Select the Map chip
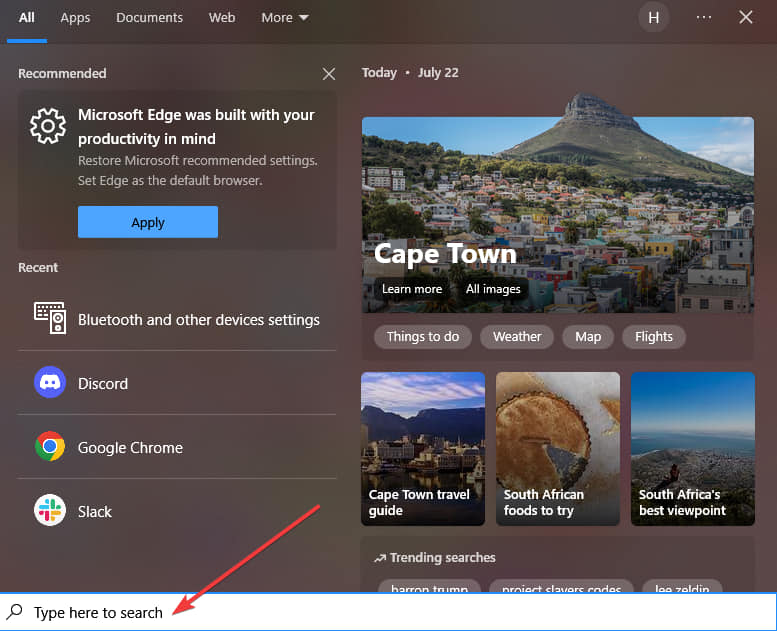This screenshot has height=631, width=777. coord(588,337)
